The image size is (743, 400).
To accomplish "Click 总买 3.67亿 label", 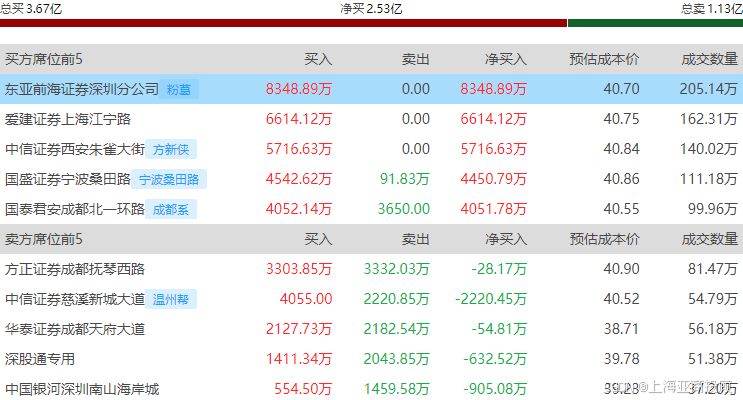I will tap(31, 9).
